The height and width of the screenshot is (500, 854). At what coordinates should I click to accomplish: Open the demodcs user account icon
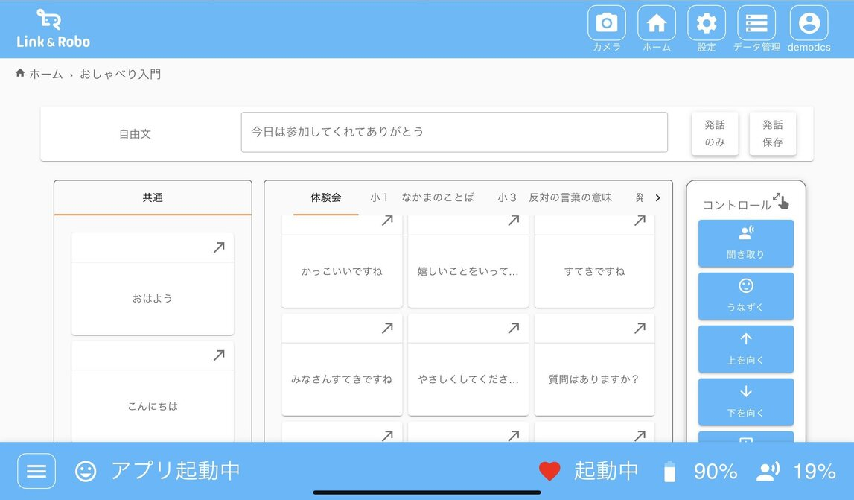pos(809,23)
